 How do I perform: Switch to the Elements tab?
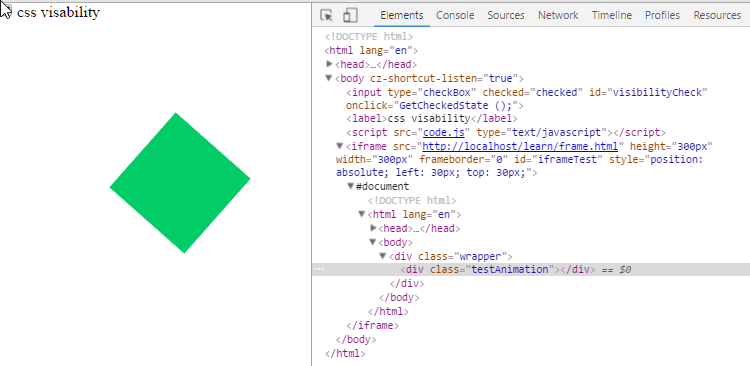point(402,15)
